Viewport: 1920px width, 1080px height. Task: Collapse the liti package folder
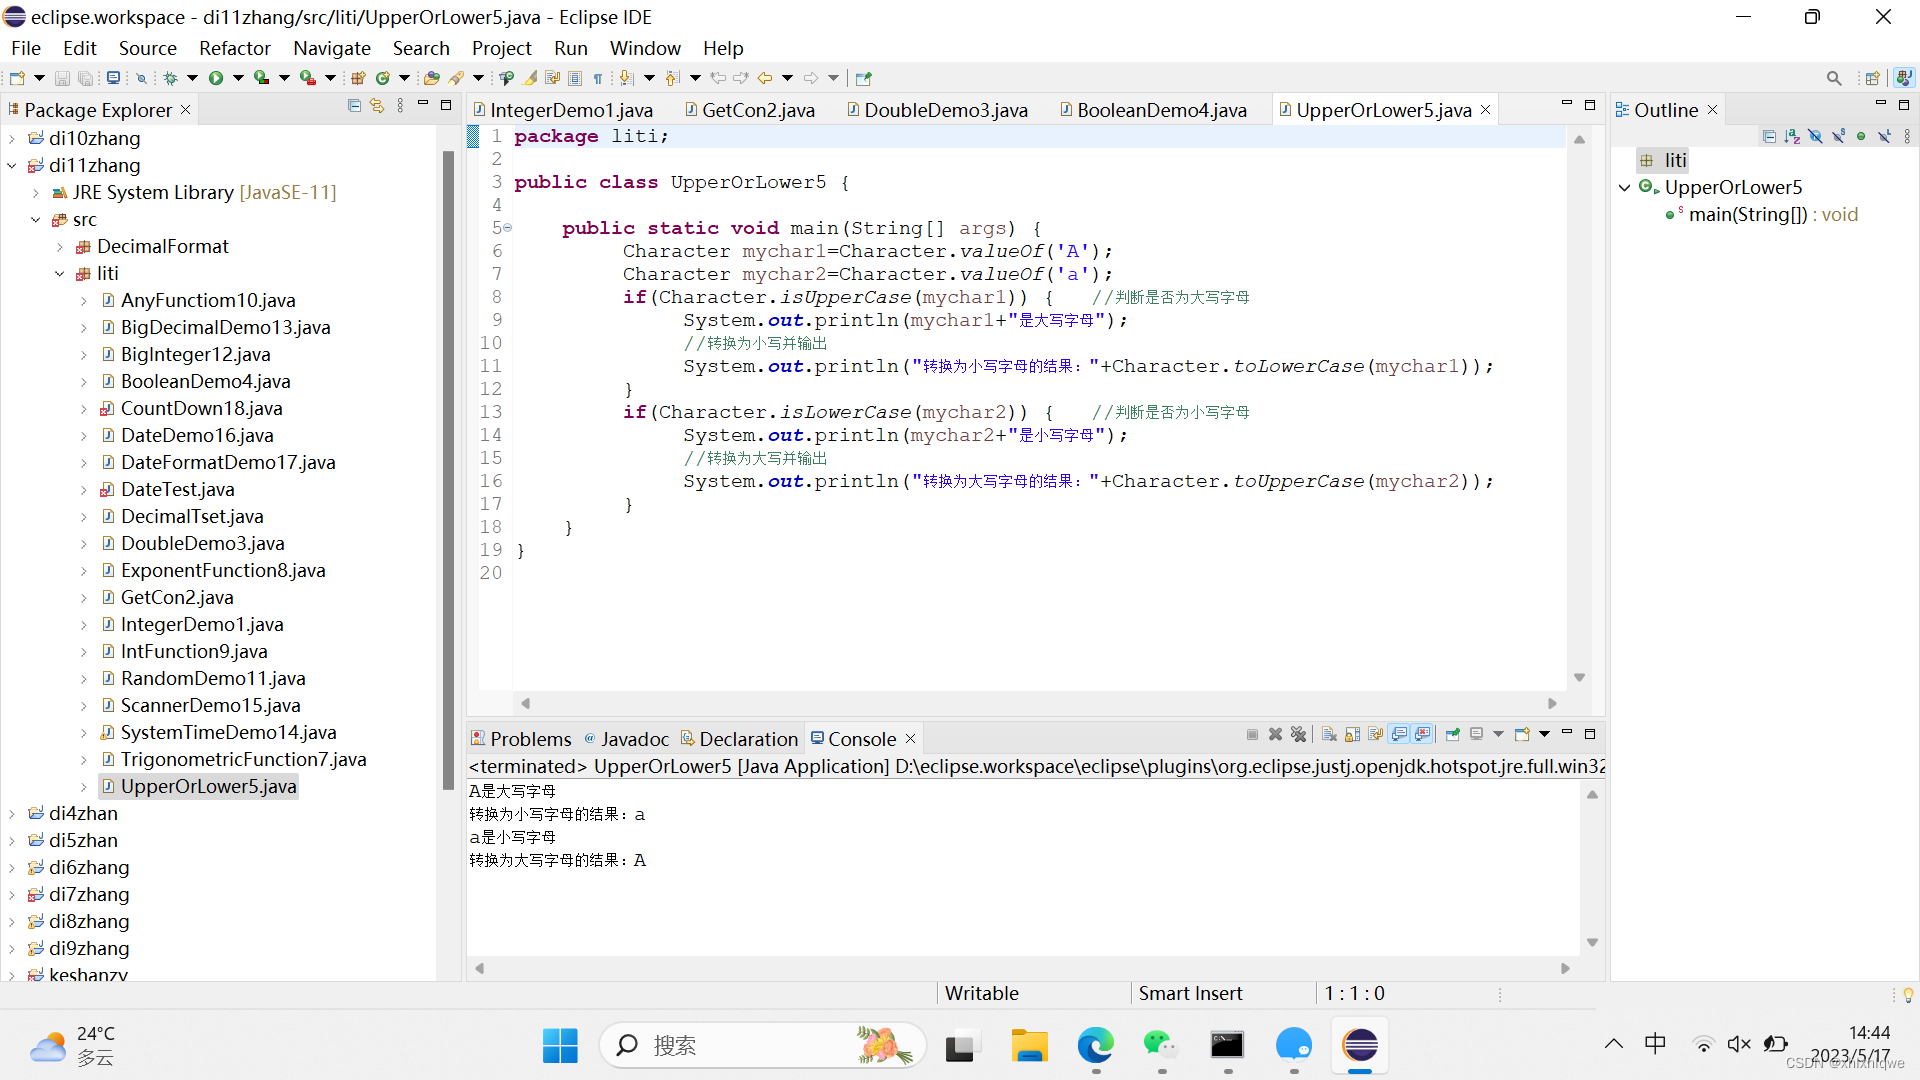click(x=60, y=274)
